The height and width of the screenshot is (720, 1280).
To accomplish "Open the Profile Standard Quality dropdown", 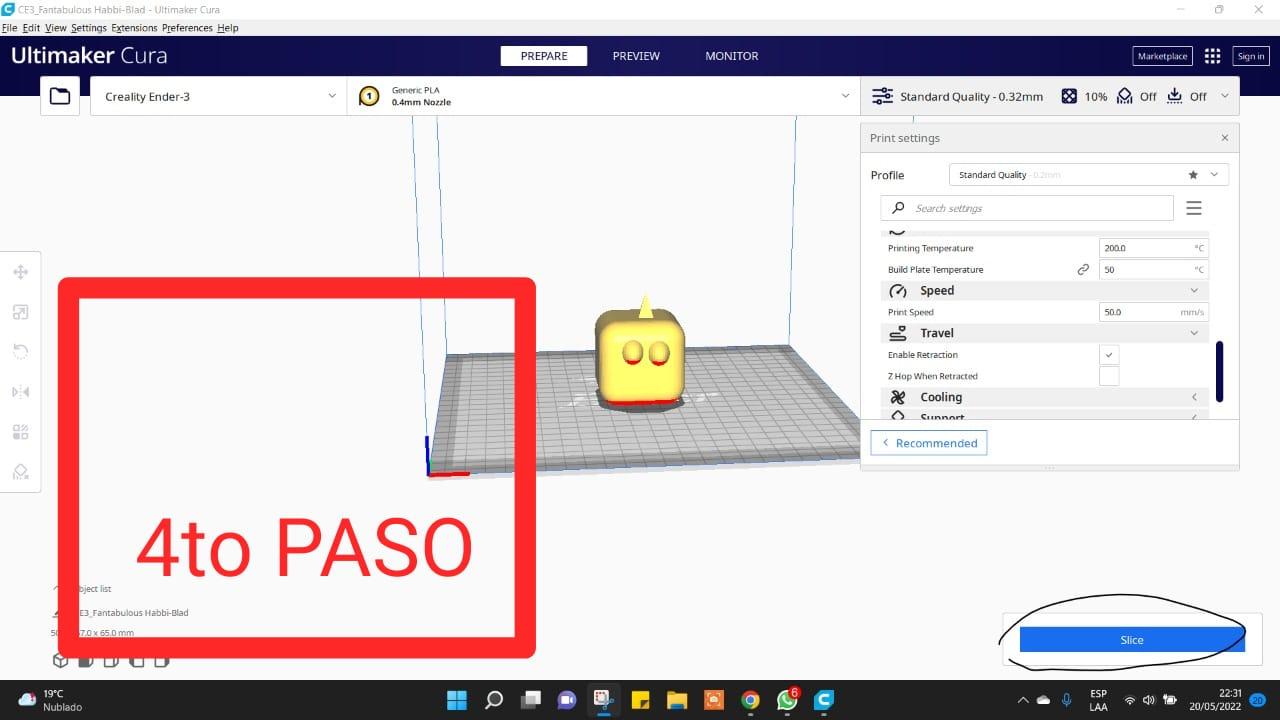I will pos(1088,175).
